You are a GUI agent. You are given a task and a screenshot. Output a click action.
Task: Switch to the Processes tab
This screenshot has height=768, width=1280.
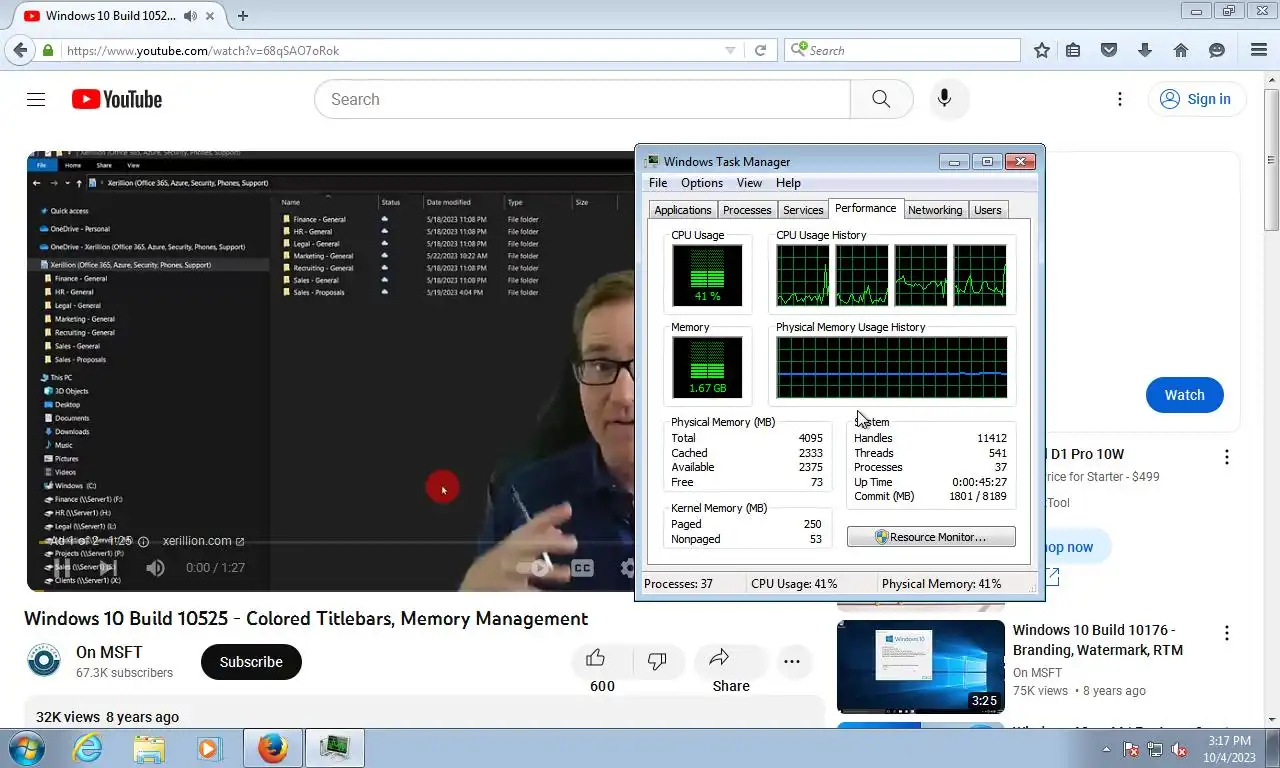pos(747,210)
